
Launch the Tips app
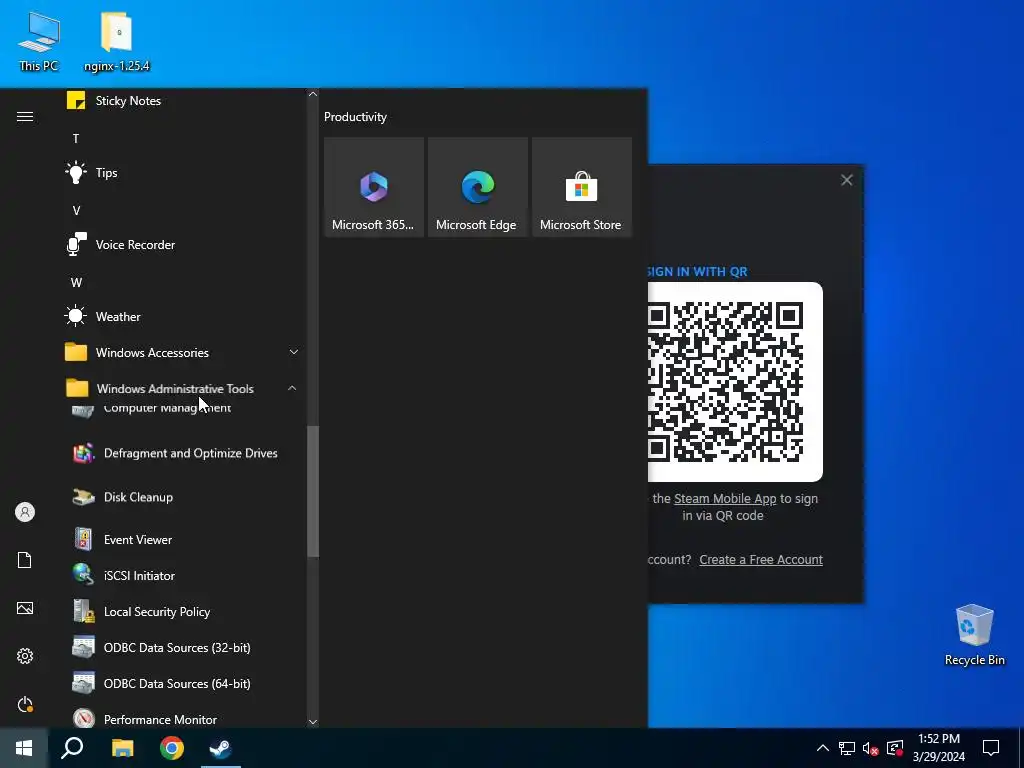[x=182, y=172]
